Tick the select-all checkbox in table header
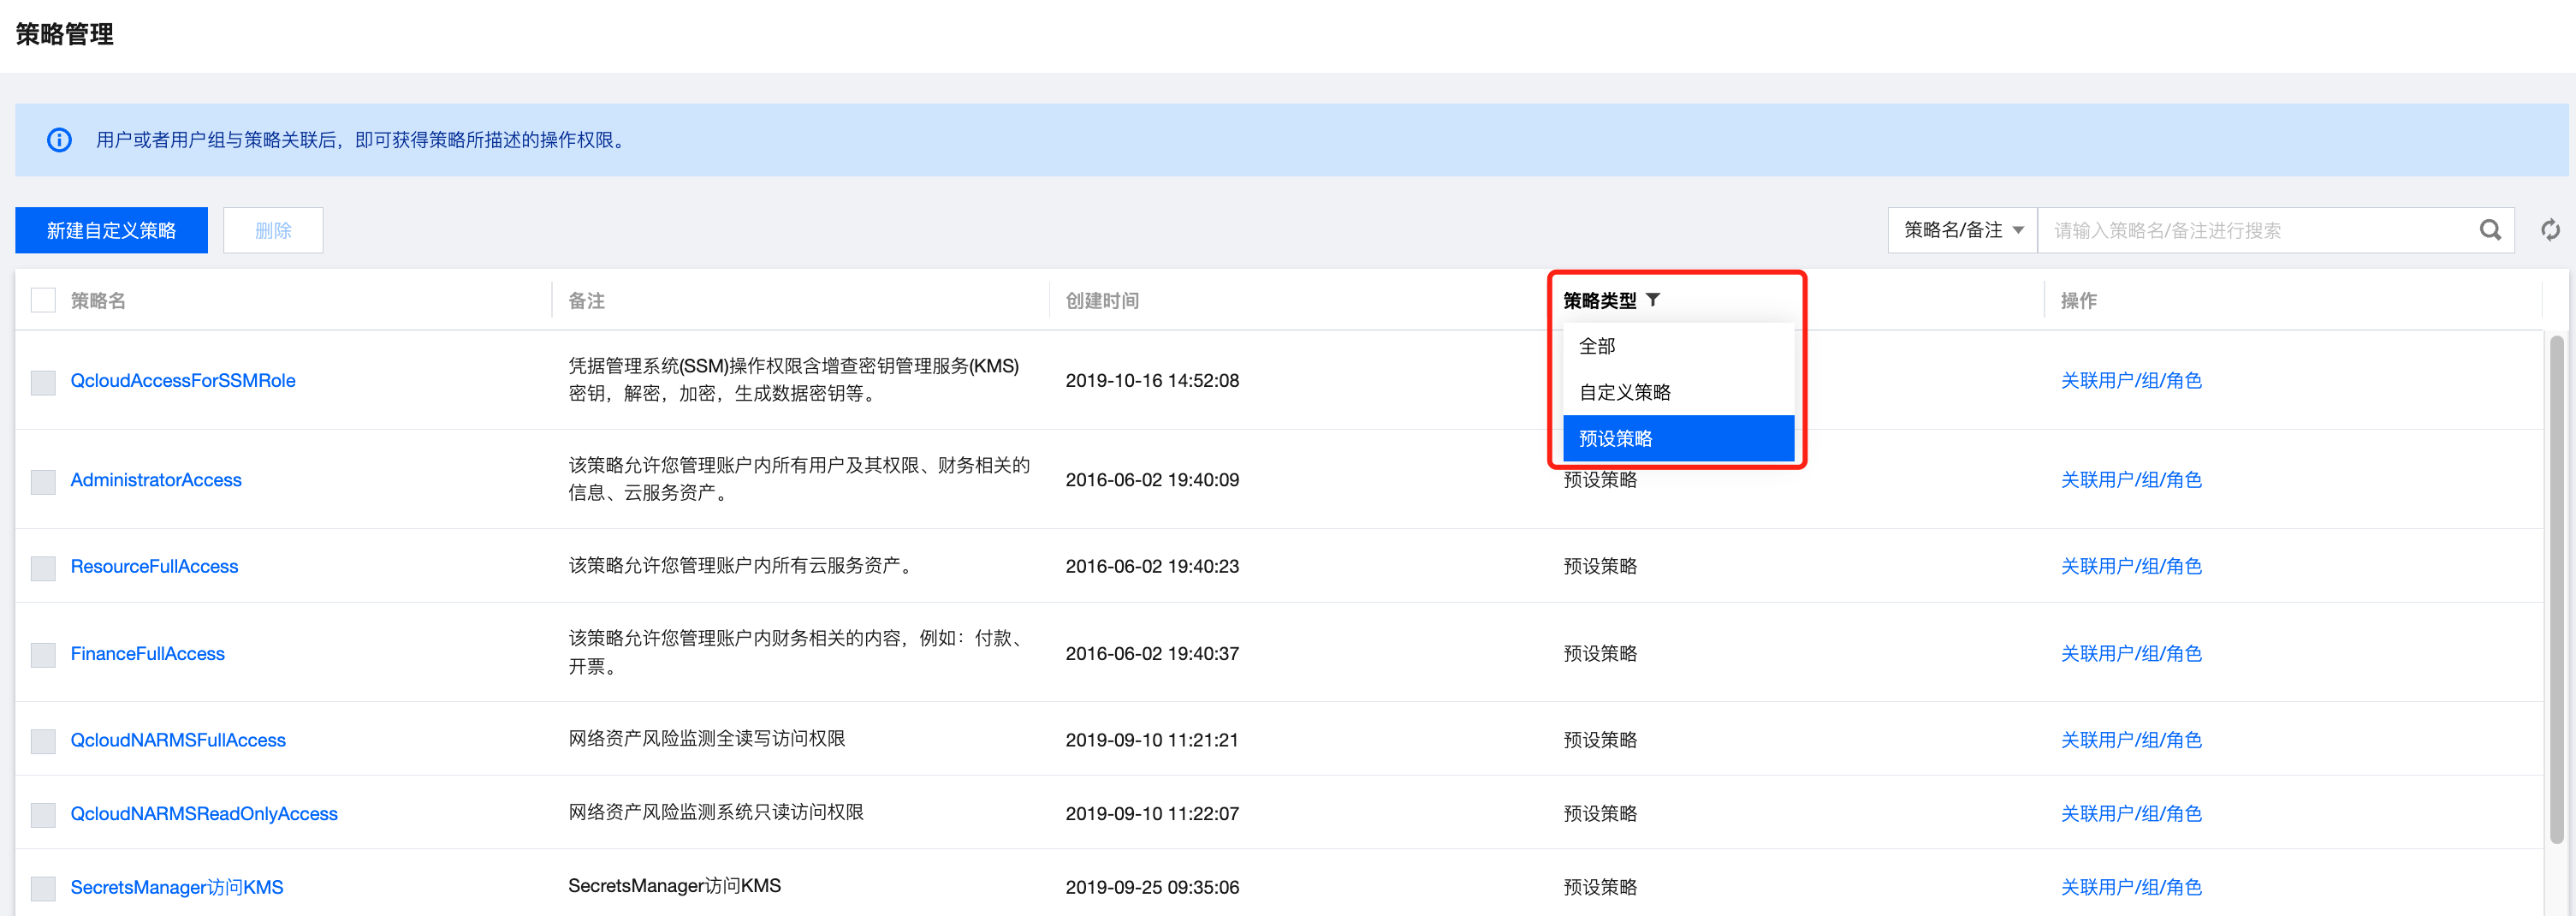 click(x=43, y=300)
